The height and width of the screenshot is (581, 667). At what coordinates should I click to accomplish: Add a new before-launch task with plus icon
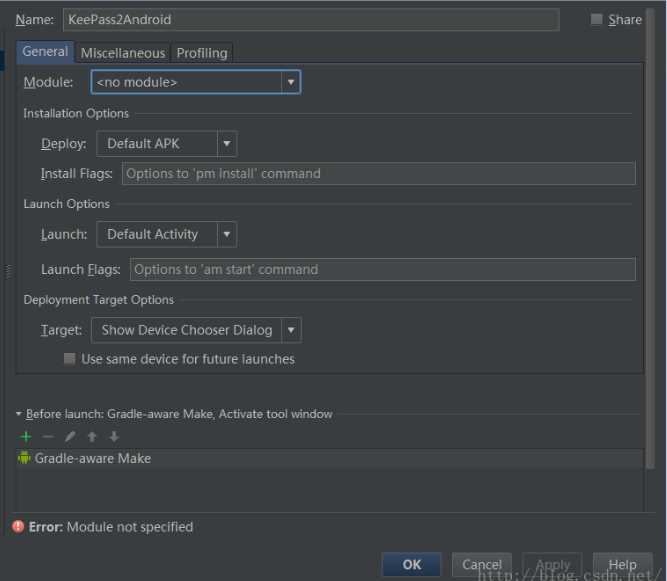pos(26,436)
